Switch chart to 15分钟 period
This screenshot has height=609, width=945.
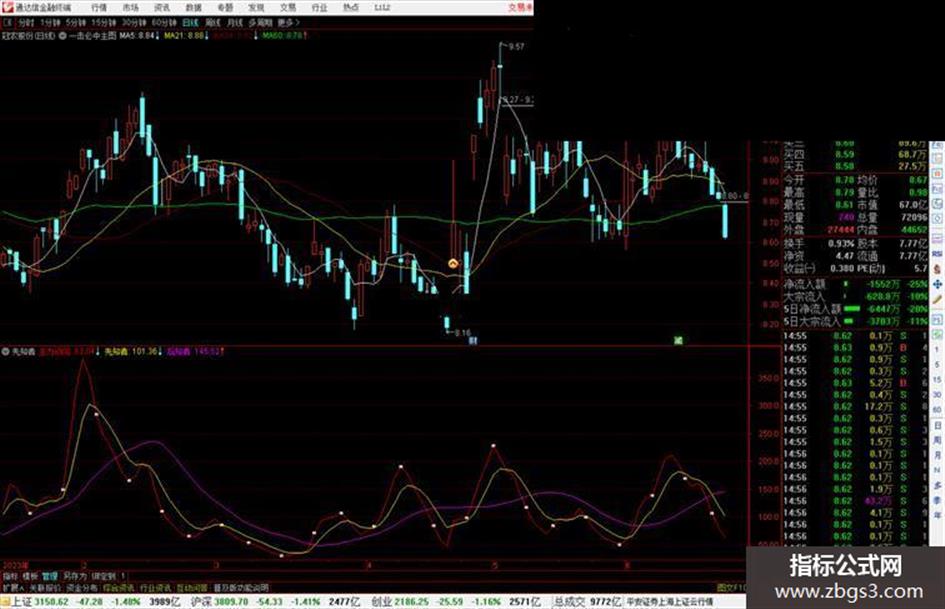point(104,23)
